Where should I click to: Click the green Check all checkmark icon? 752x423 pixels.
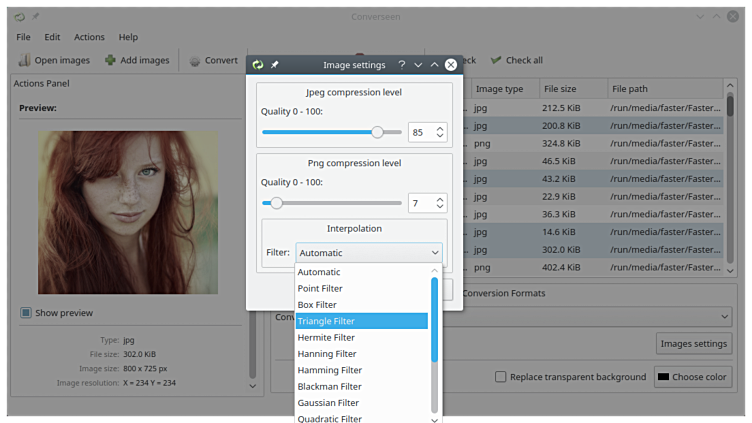click(495, 60)
